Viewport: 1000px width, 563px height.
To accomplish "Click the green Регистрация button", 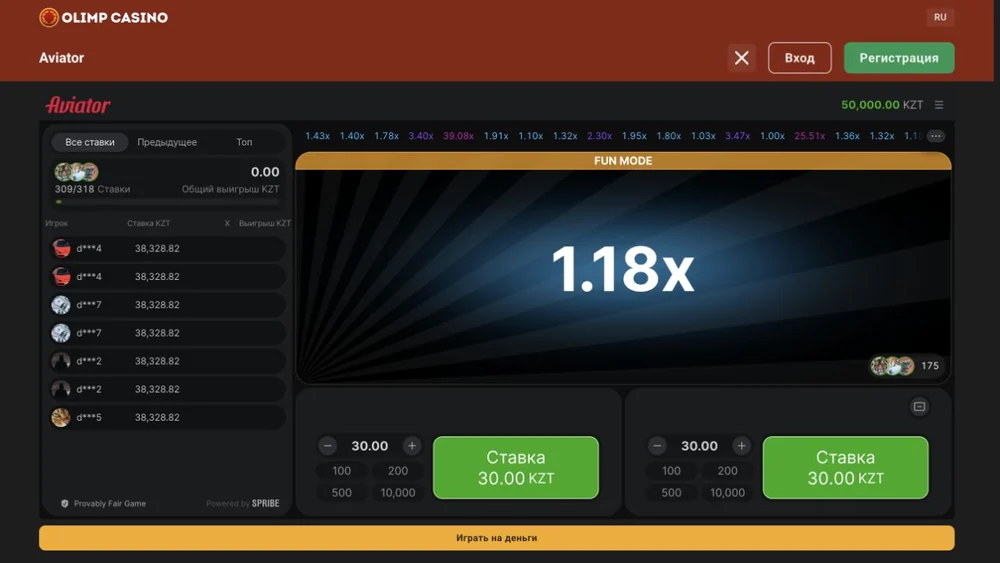I will click(899, 58).
